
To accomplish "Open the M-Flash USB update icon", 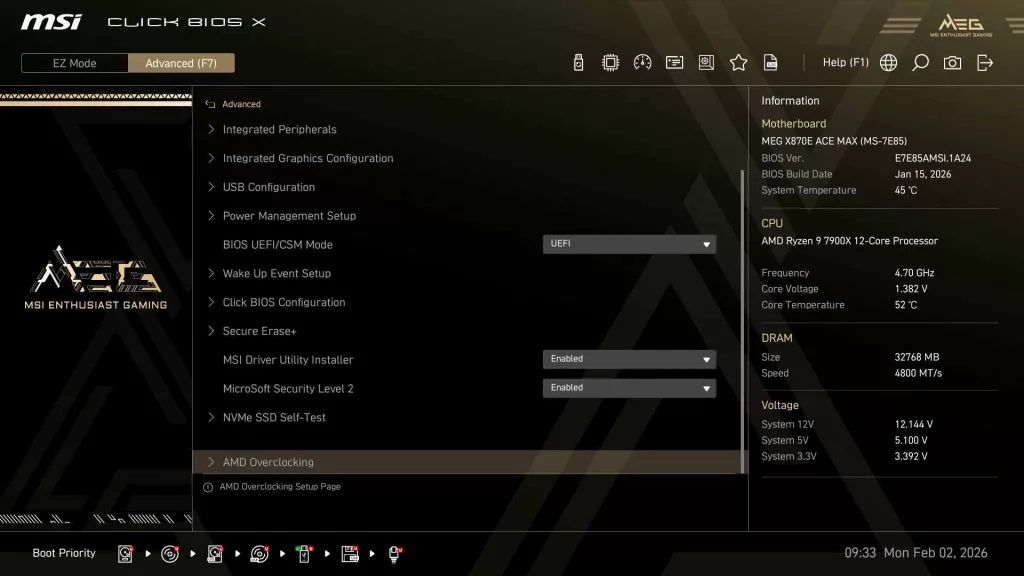I will 578,62.
